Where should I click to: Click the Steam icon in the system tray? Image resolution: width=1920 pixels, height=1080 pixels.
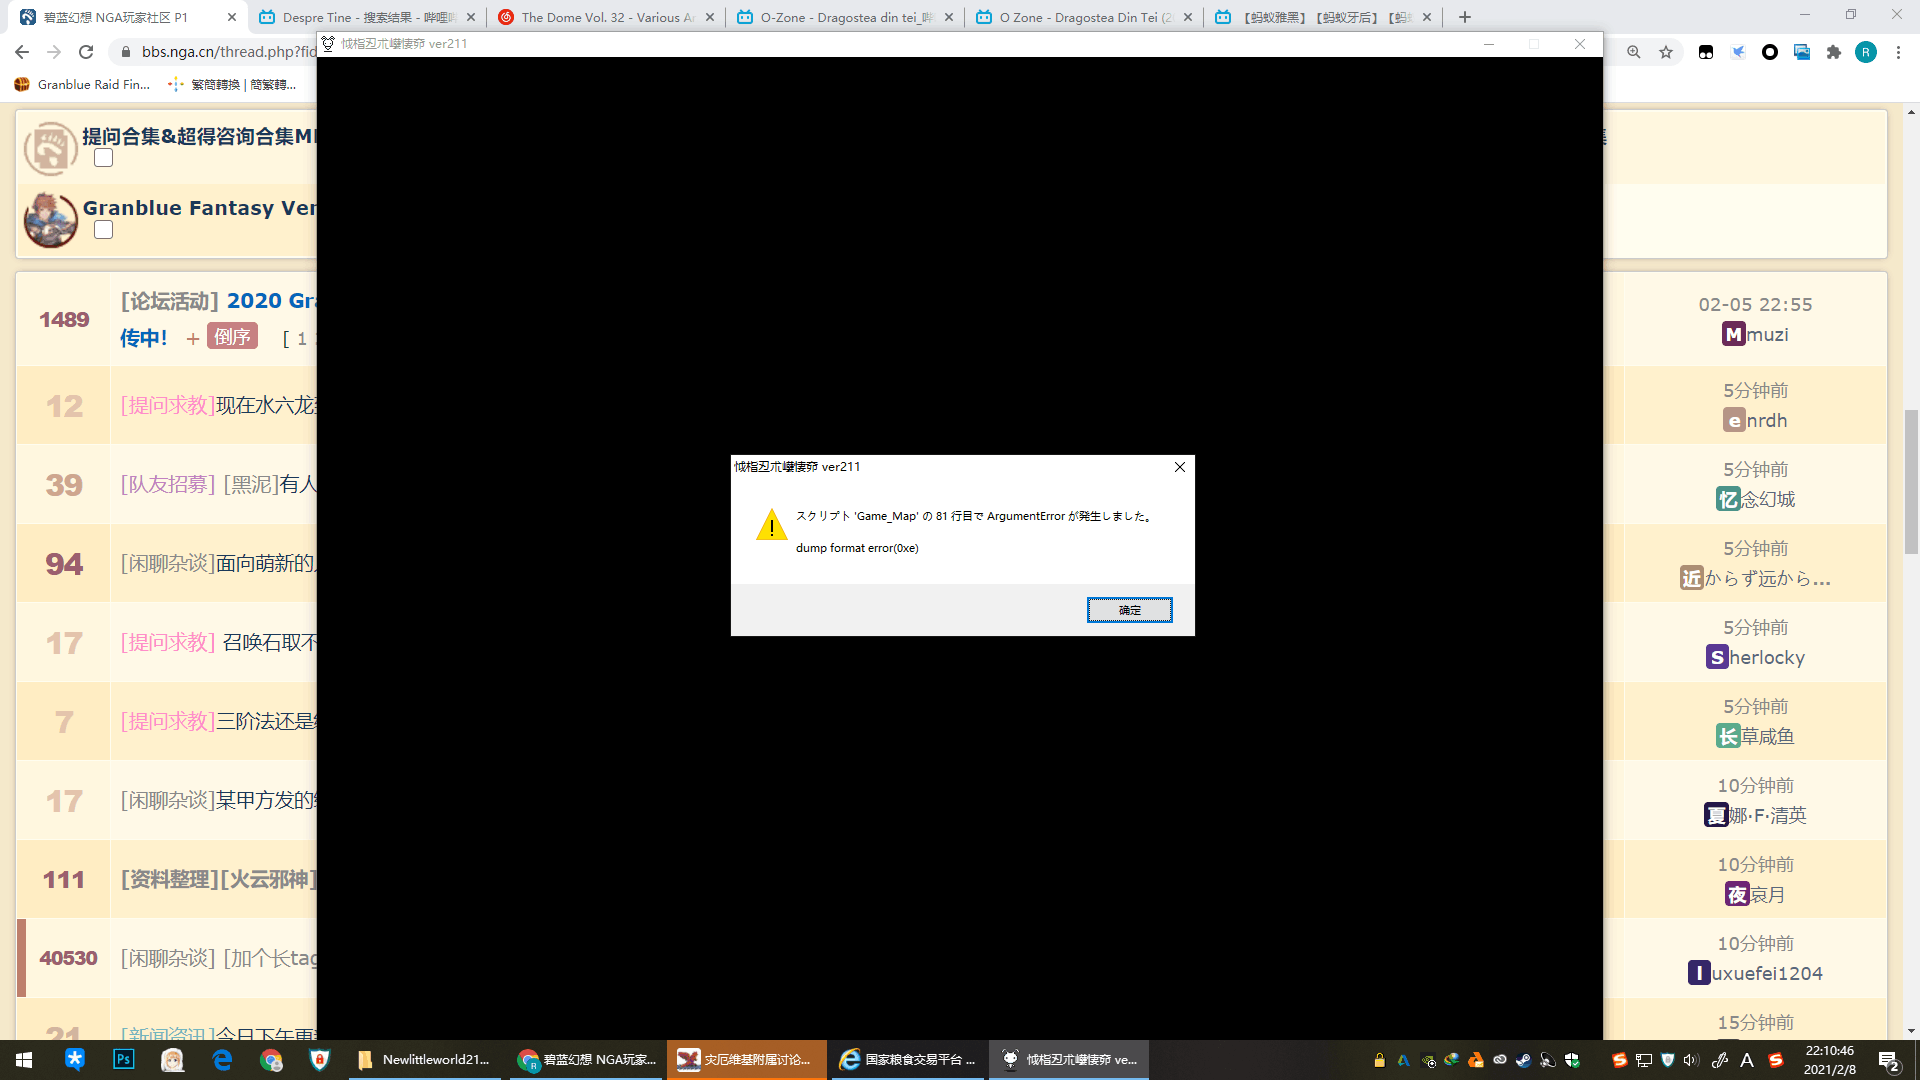click(x=1523, y=1060)
